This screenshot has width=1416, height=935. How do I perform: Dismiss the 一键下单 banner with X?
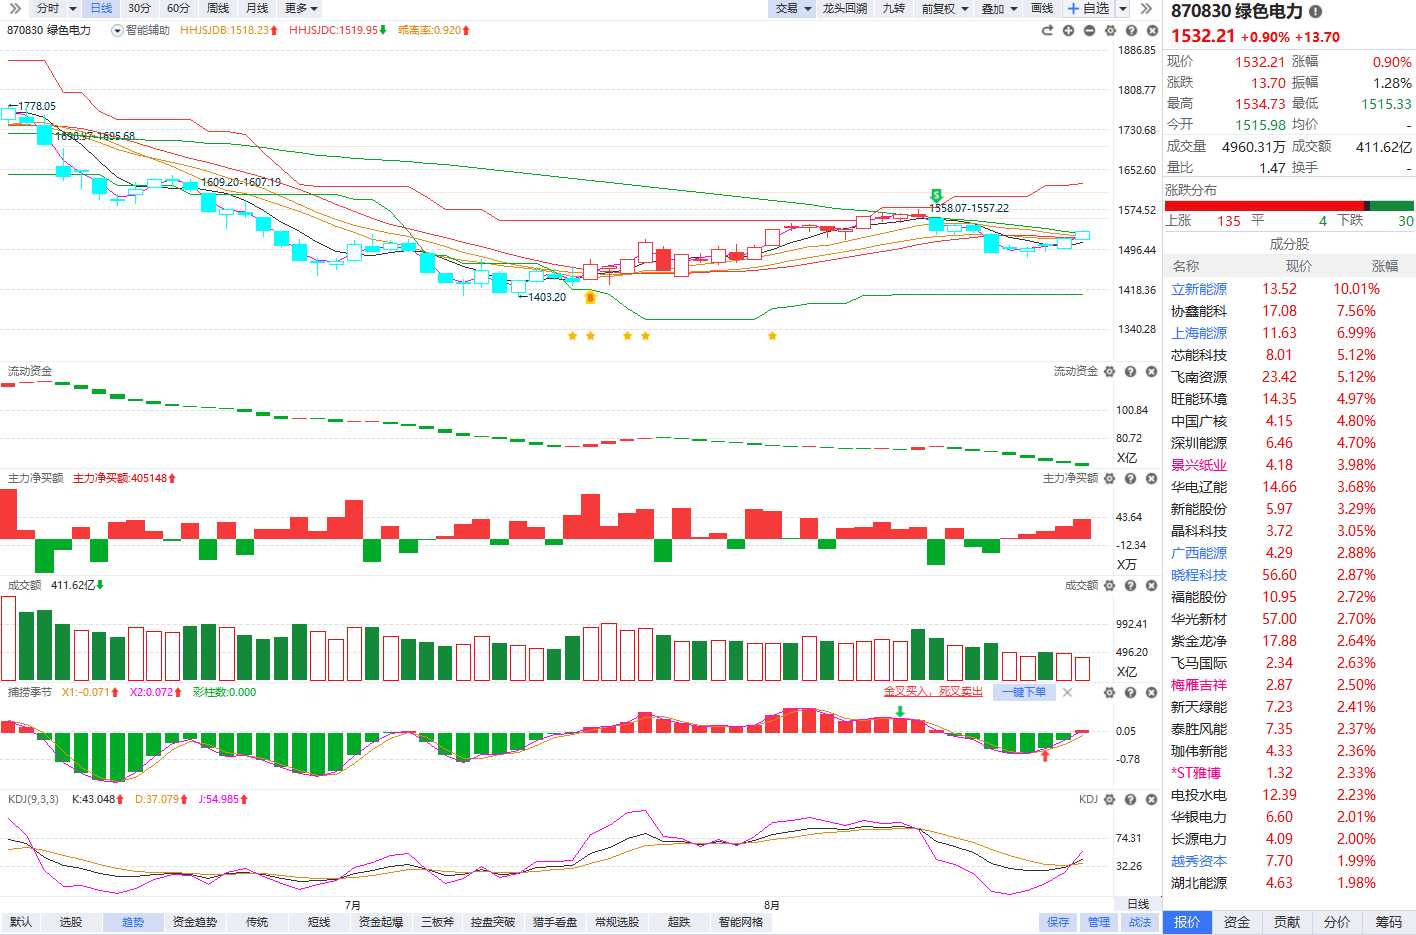[x=1067, y=692]
